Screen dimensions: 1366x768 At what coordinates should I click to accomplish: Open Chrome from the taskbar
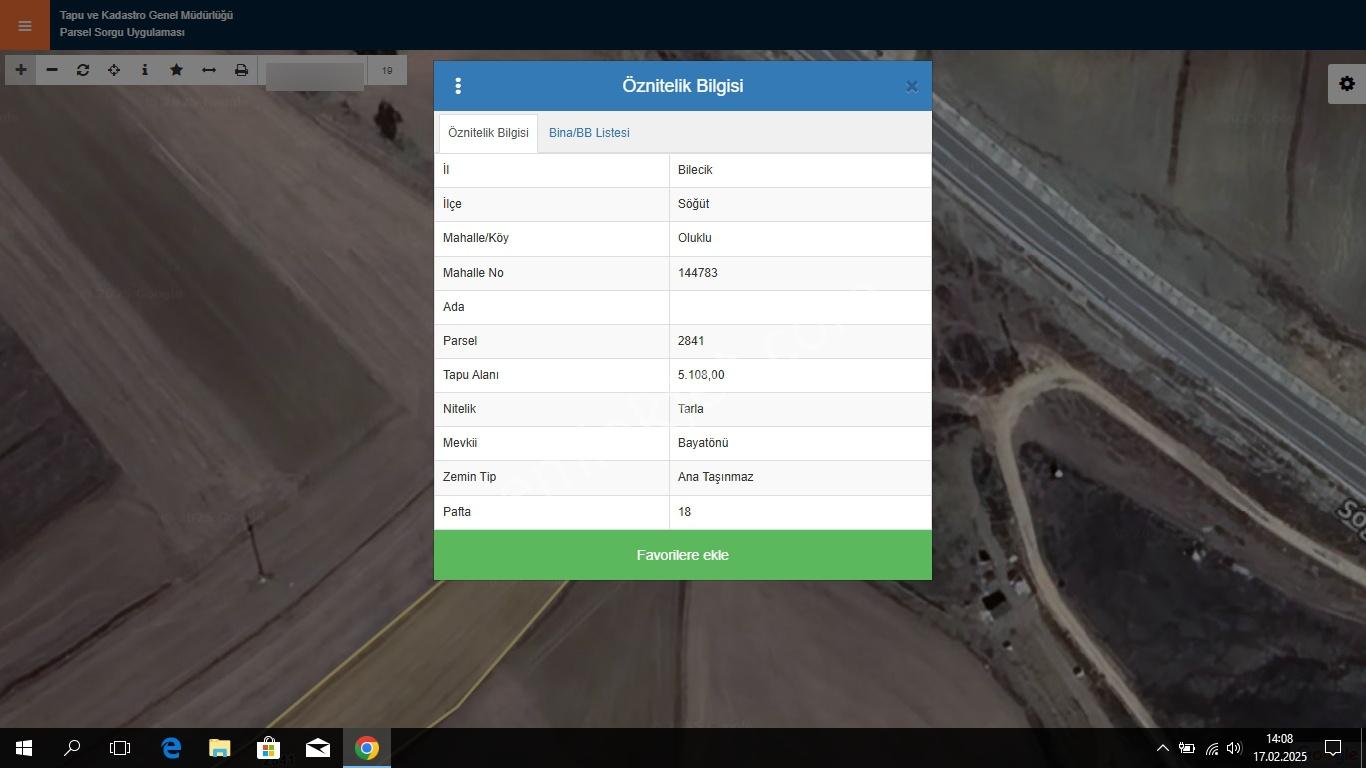[x=367, y=748]
